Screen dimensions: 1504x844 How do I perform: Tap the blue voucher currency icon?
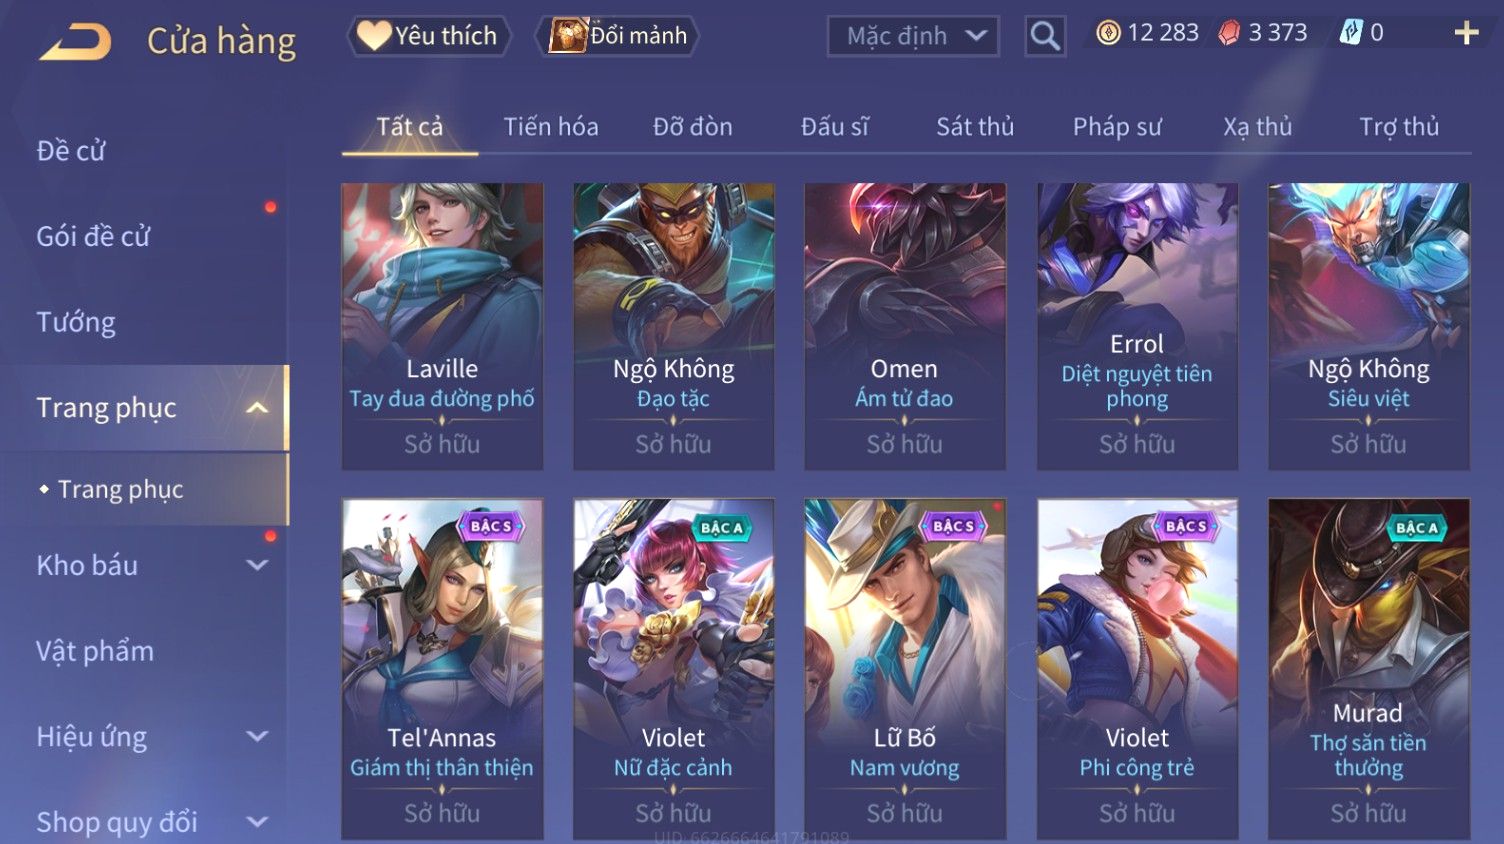click(x=1351, y=33)
